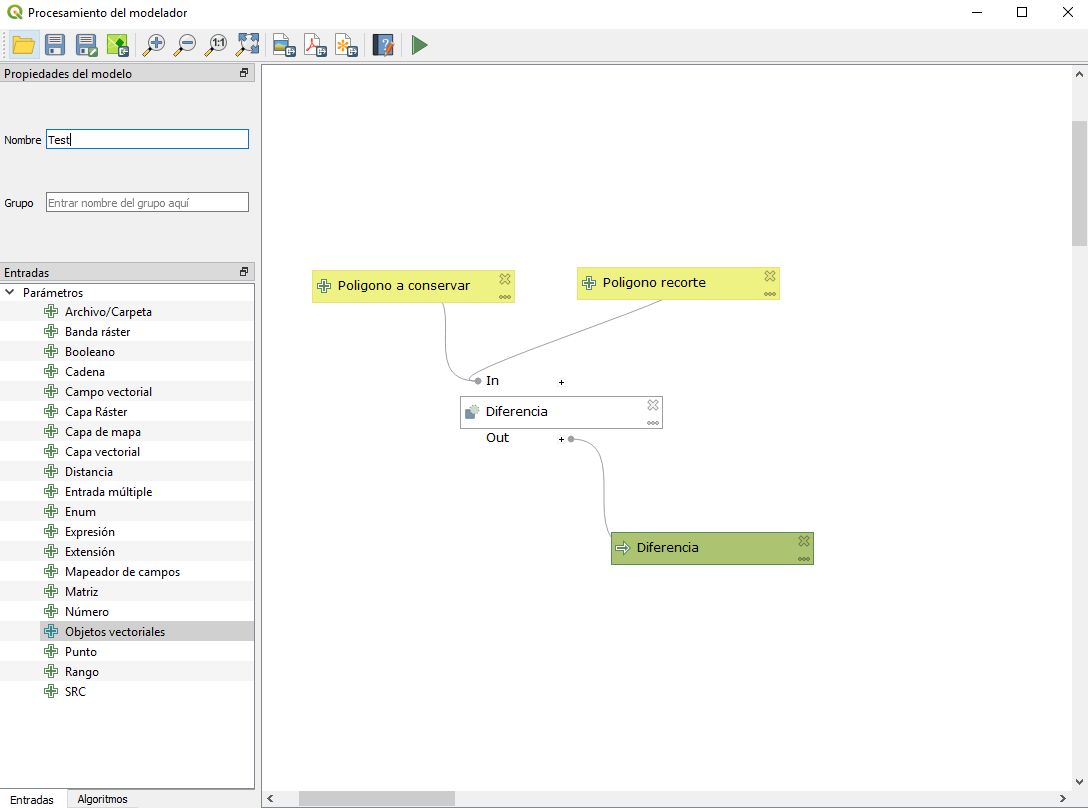Export model as SVG icon
This screenshot has height=808, width=1088.
(346, 45)
